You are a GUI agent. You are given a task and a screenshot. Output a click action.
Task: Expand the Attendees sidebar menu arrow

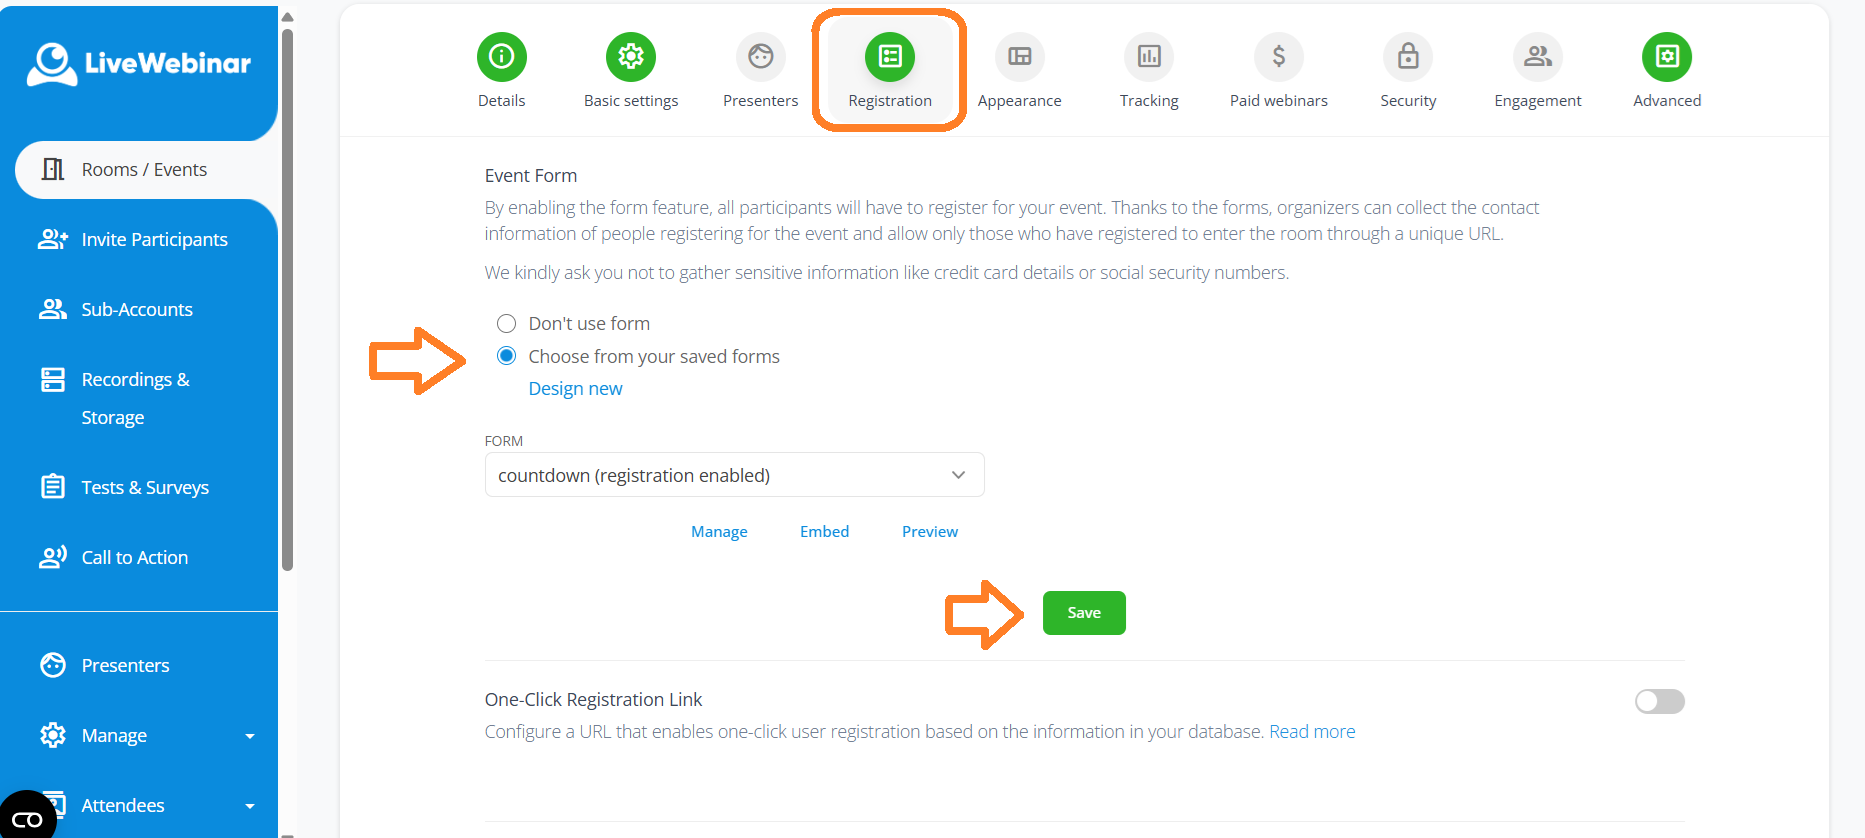point(250,806)
